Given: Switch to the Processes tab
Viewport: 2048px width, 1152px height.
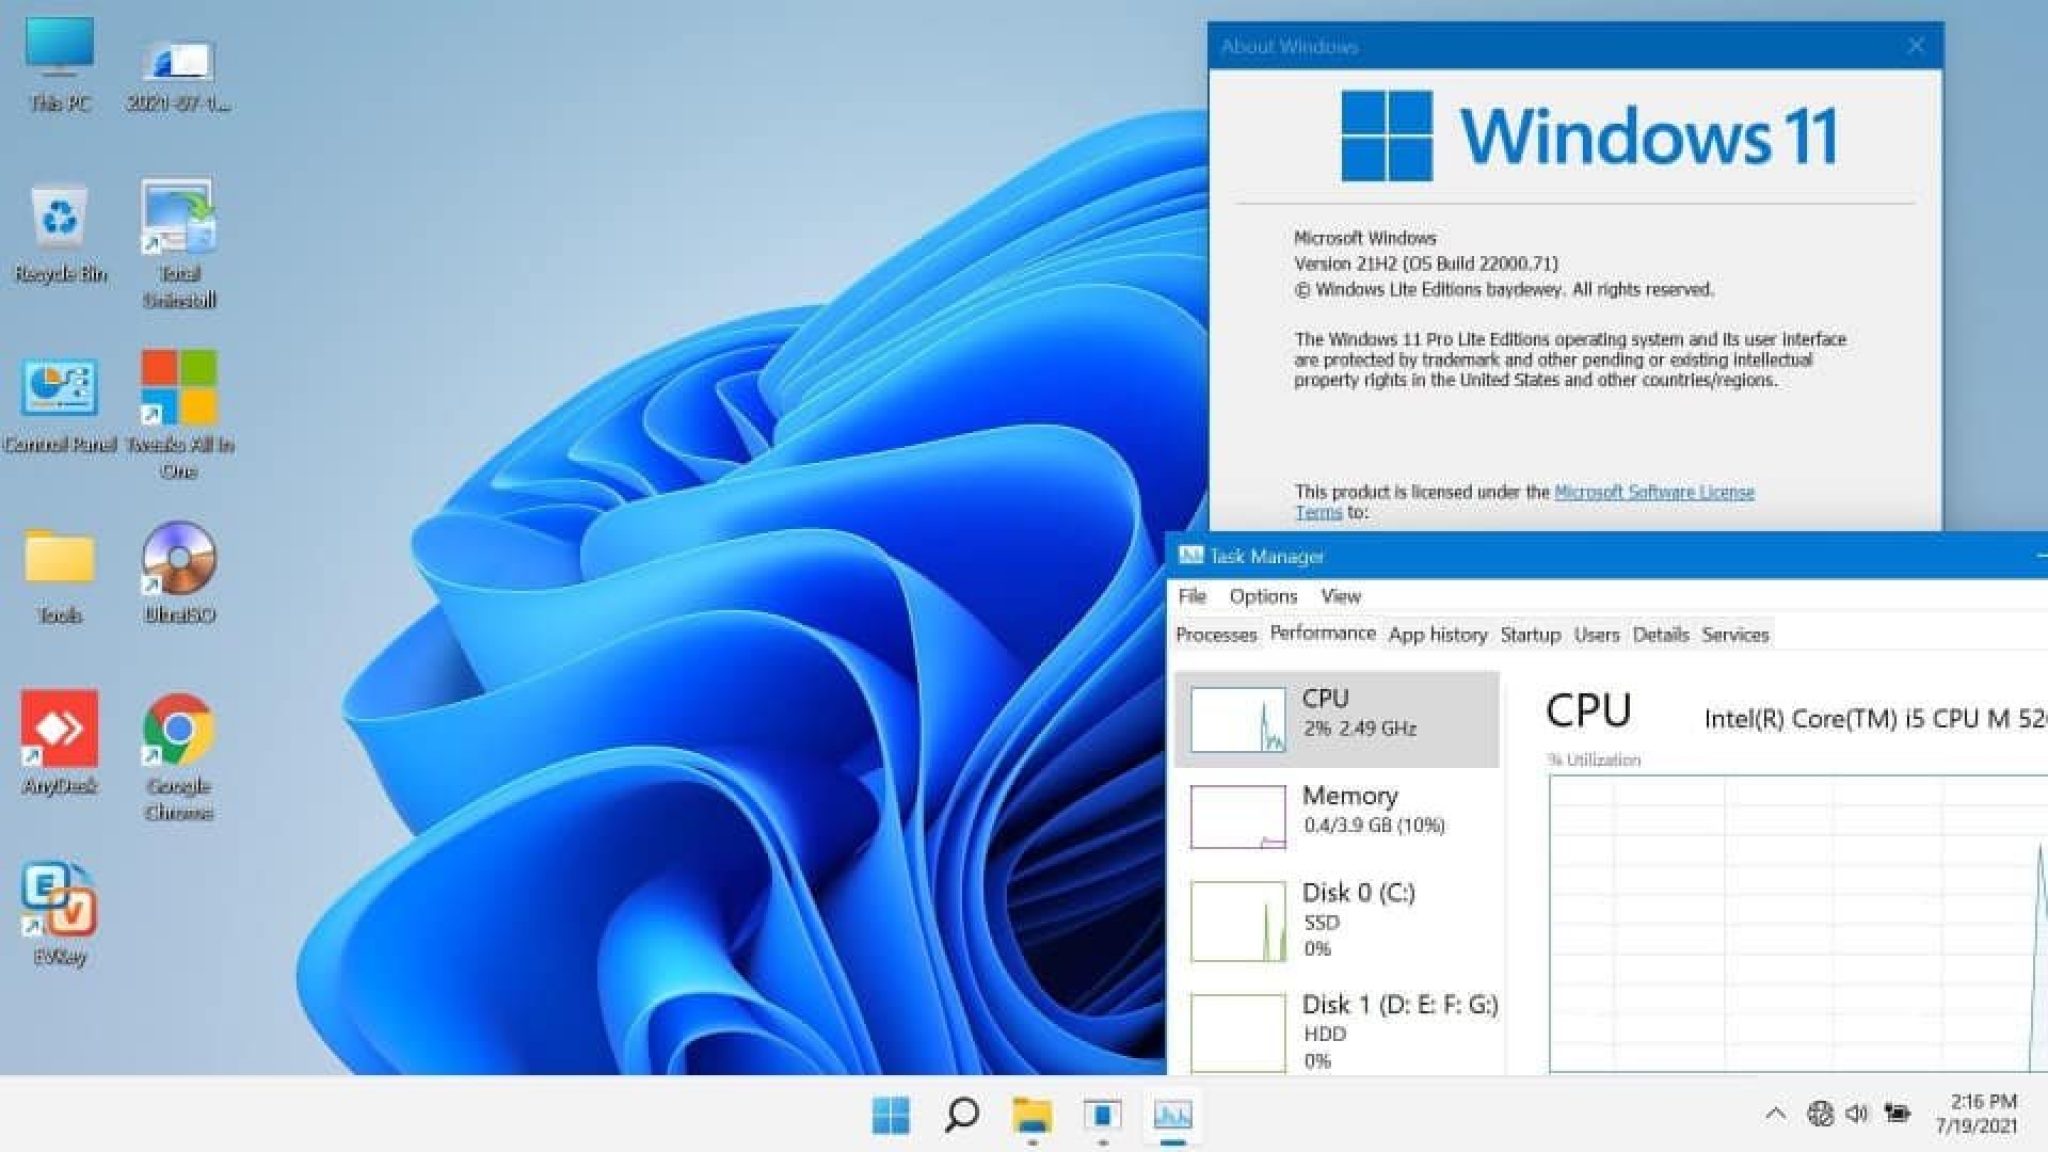Looking at the screenshot, I should pyautogui.click(x=1216, y=635).
